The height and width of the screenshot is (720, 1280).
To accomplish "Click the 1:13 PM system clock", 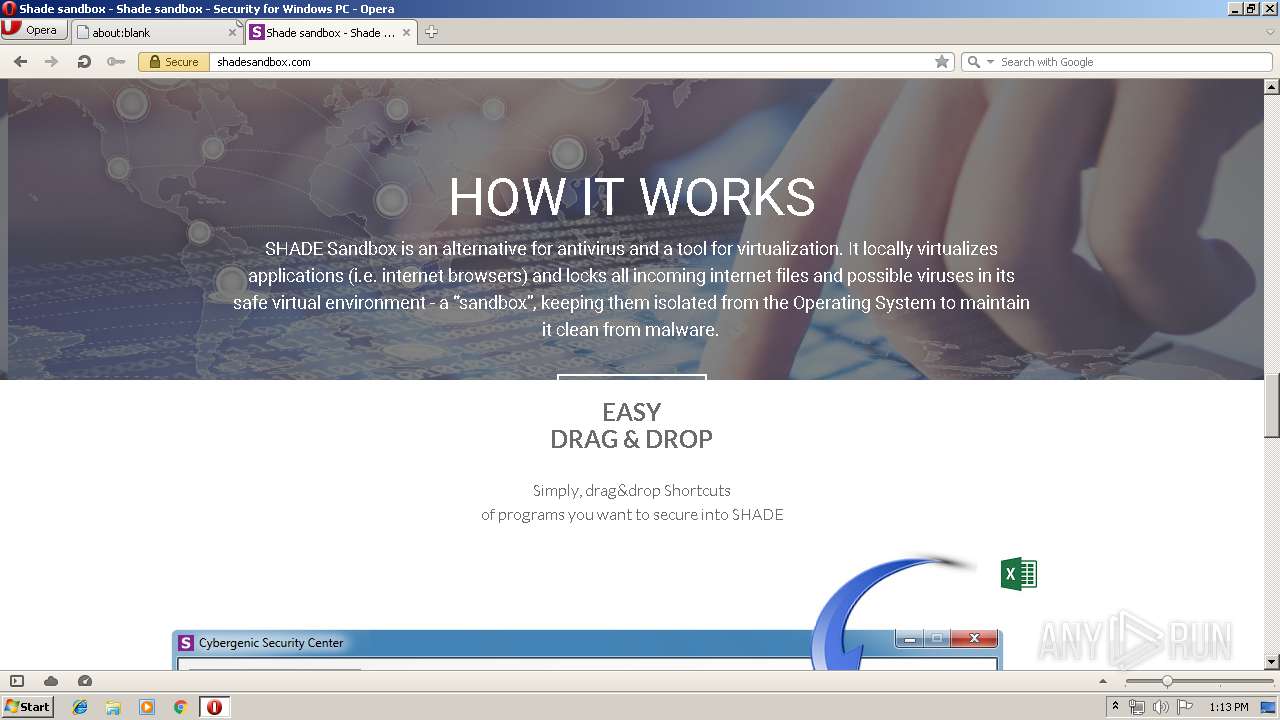I will point(1229,707).
